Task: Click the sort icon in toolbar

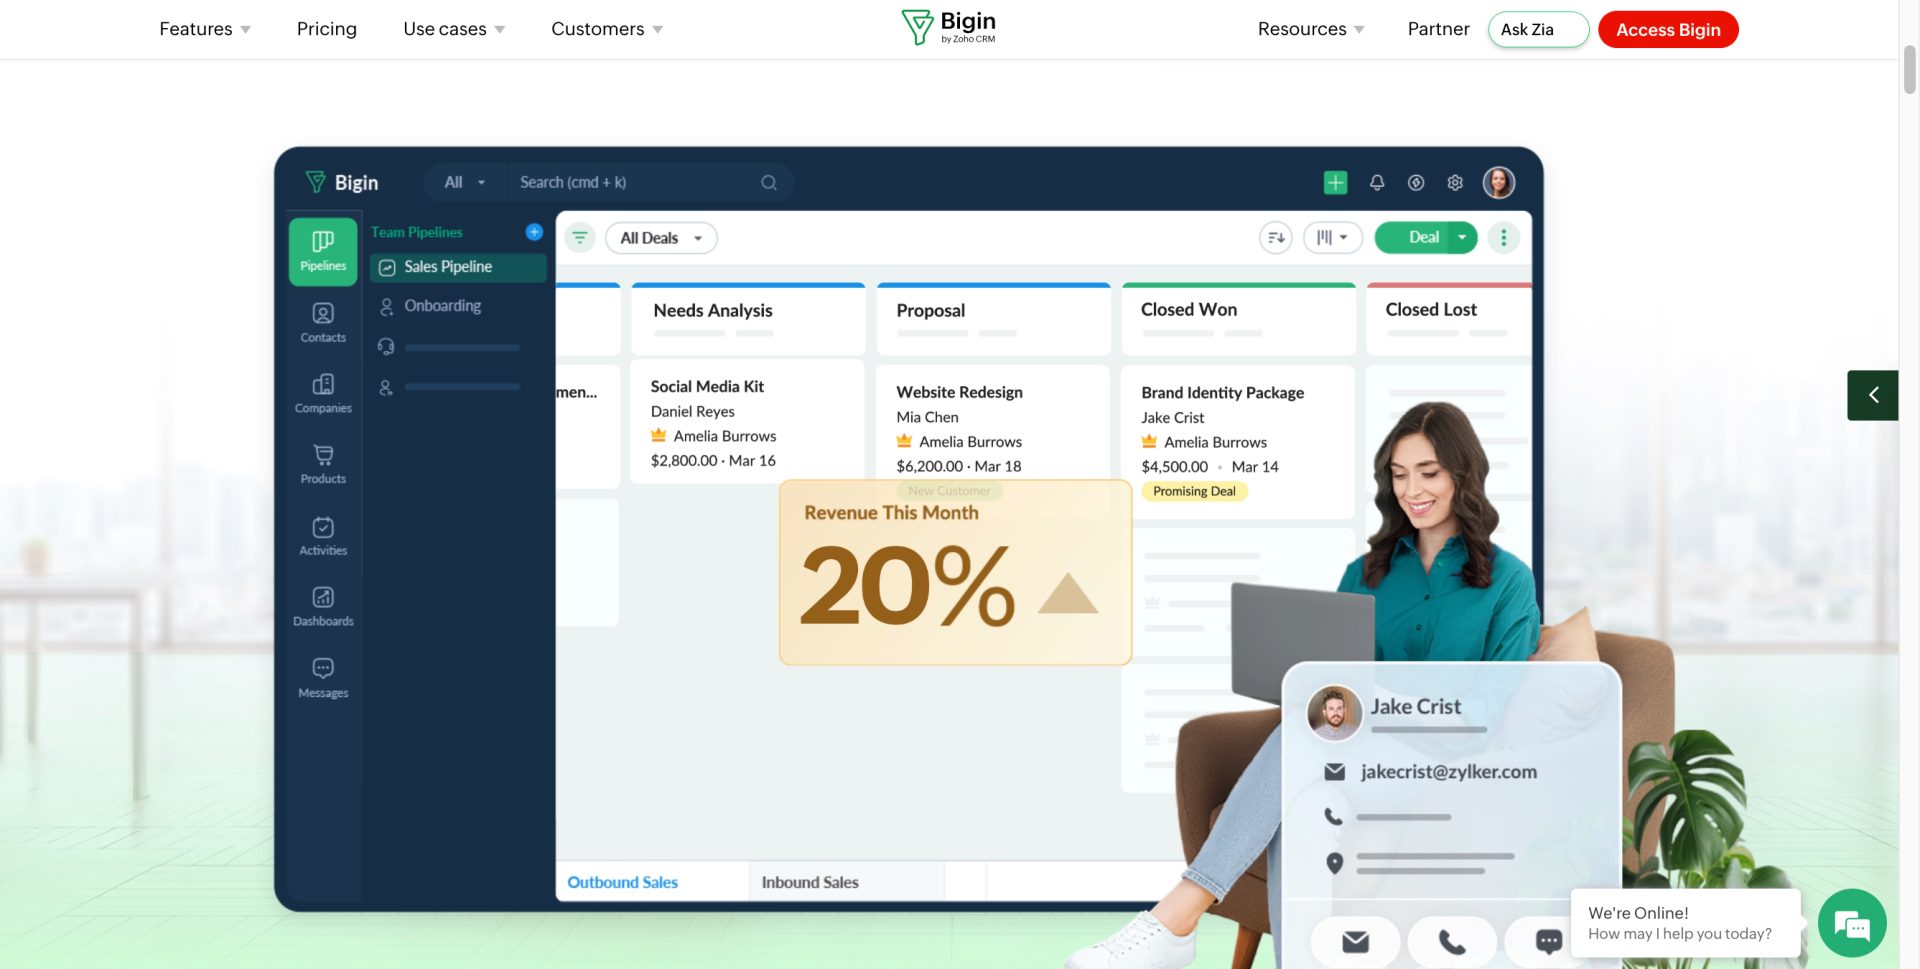Action: (x=1276, y=238)
